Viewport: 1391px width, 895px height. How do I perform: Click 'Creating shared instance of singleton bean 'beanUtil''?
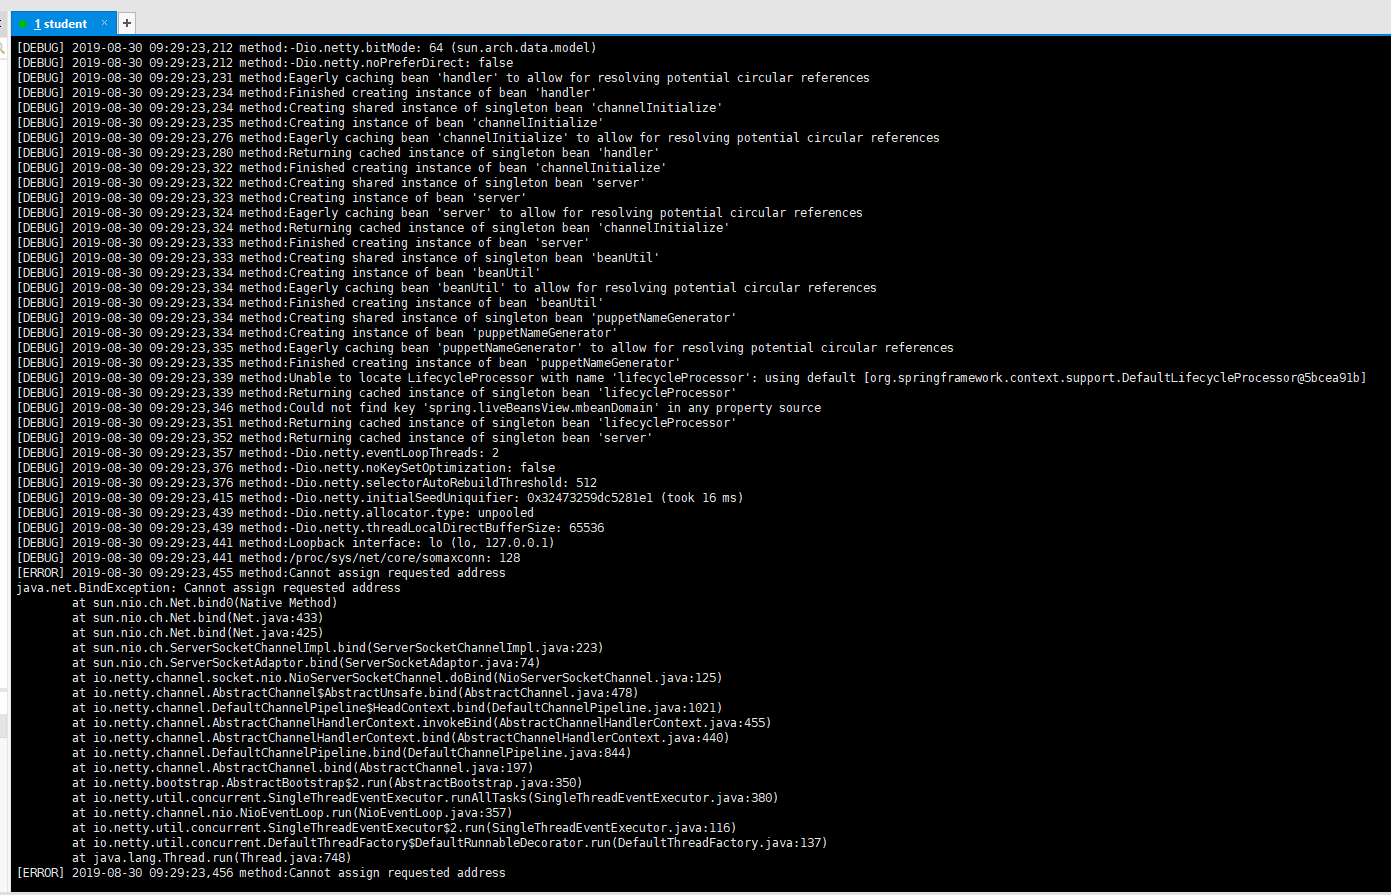click(338, 258)
